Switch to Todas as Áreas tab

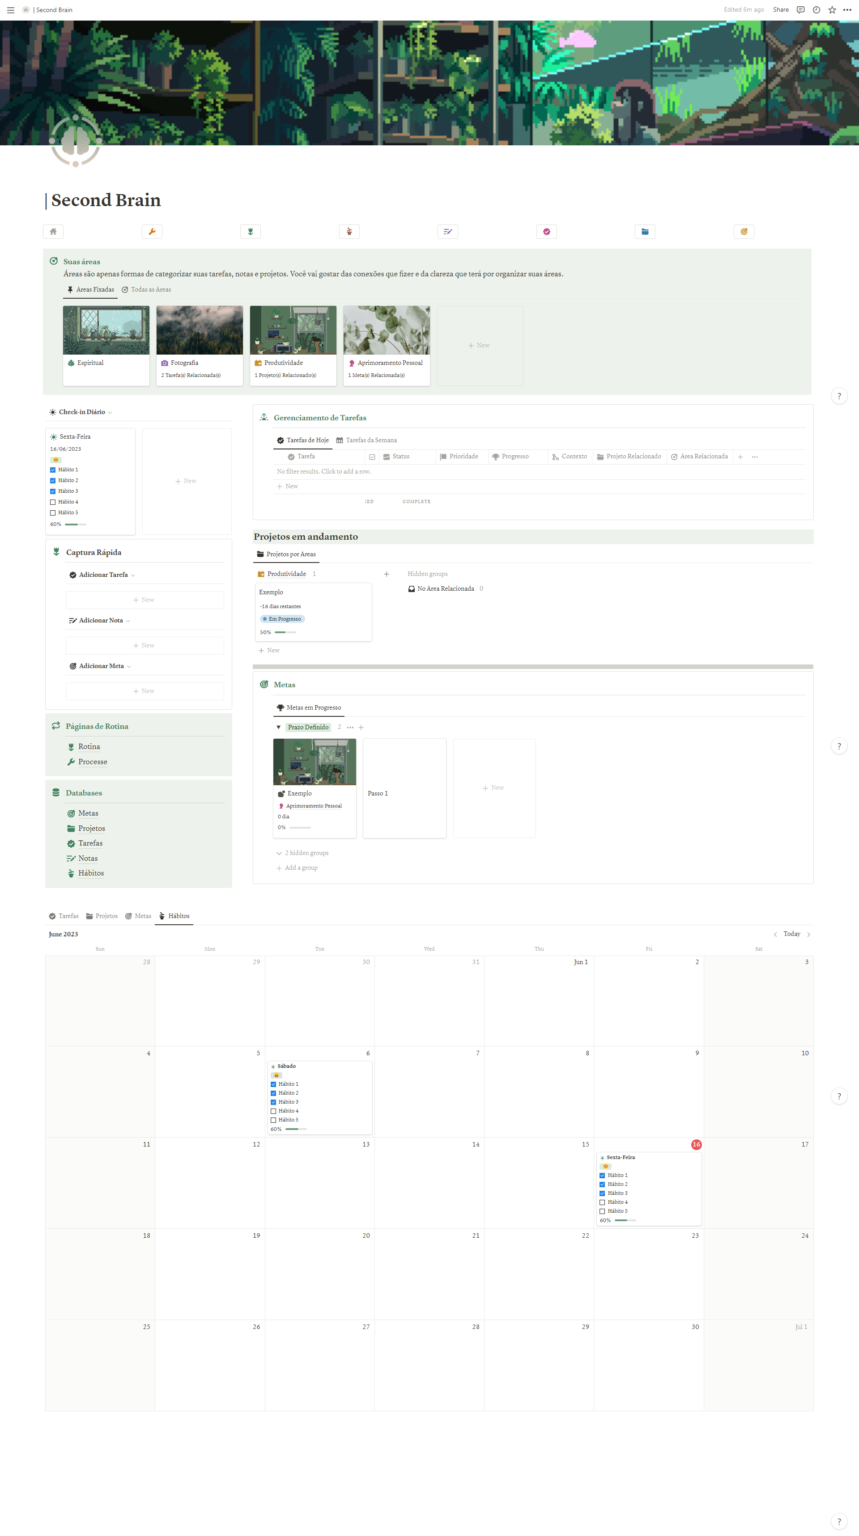pyautogui.click(x=146, y=290)
